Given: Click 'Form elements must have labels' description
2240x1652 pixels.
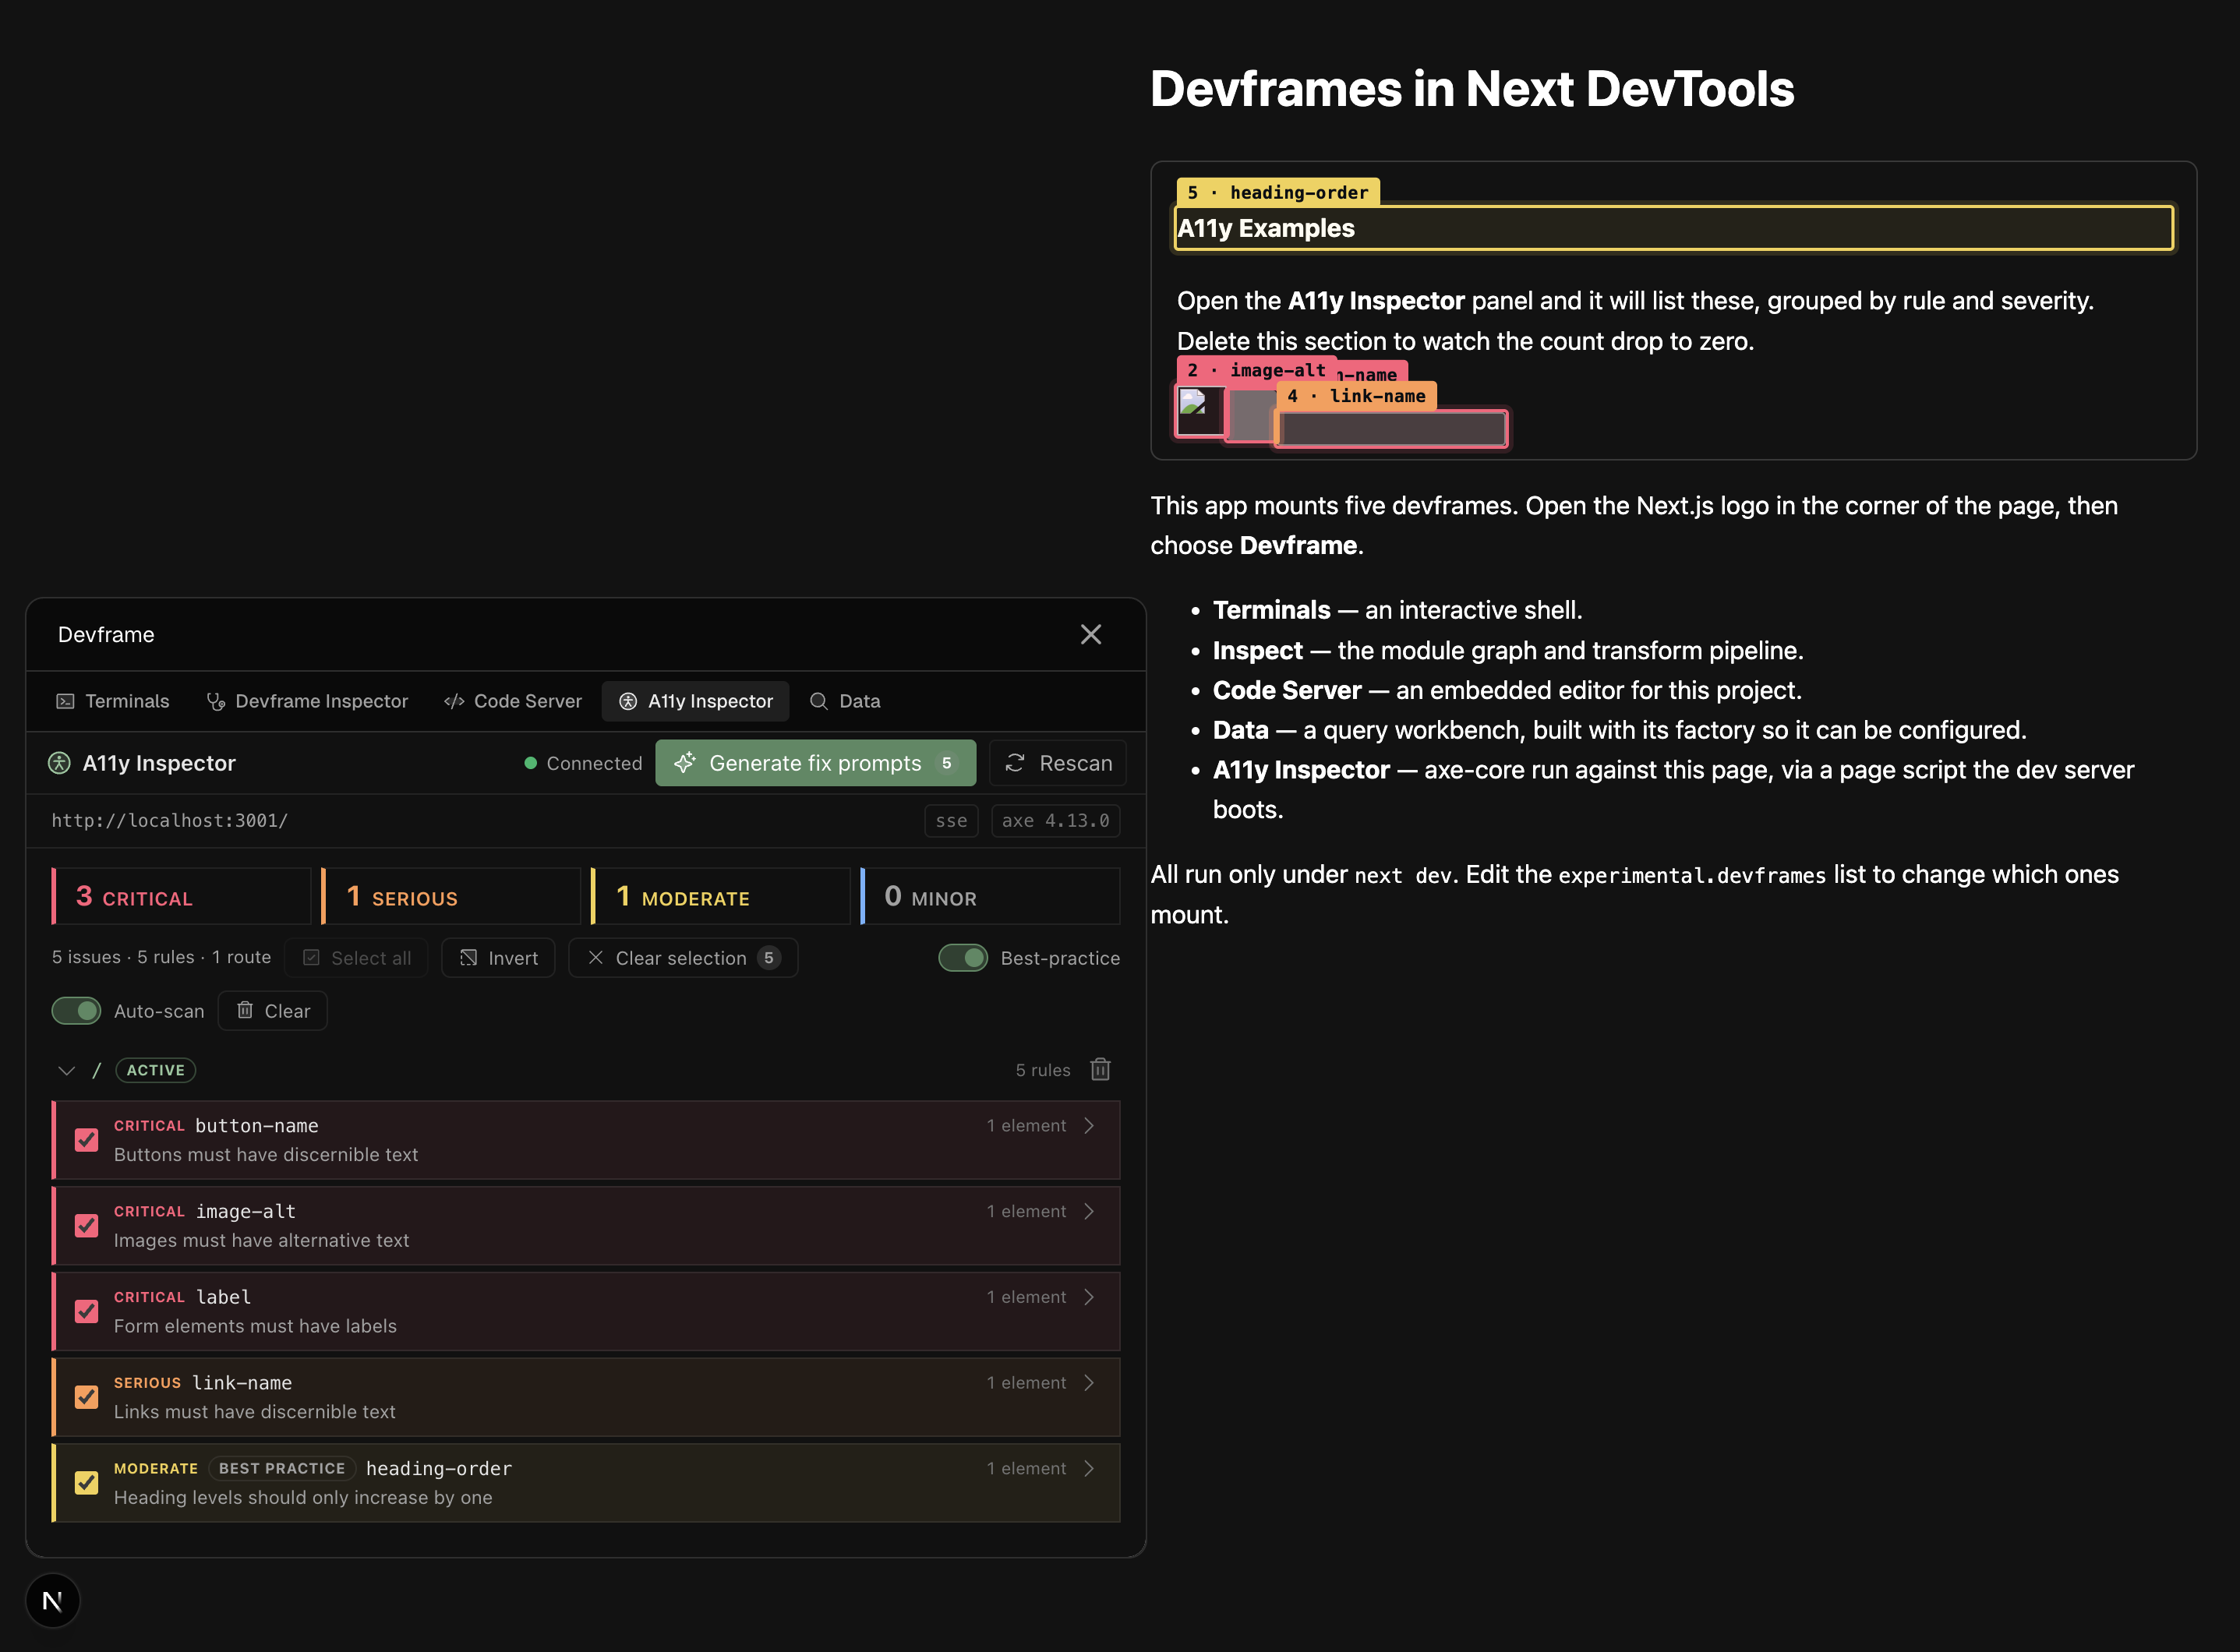Looking at the screenshot, I should (255, 1326).
